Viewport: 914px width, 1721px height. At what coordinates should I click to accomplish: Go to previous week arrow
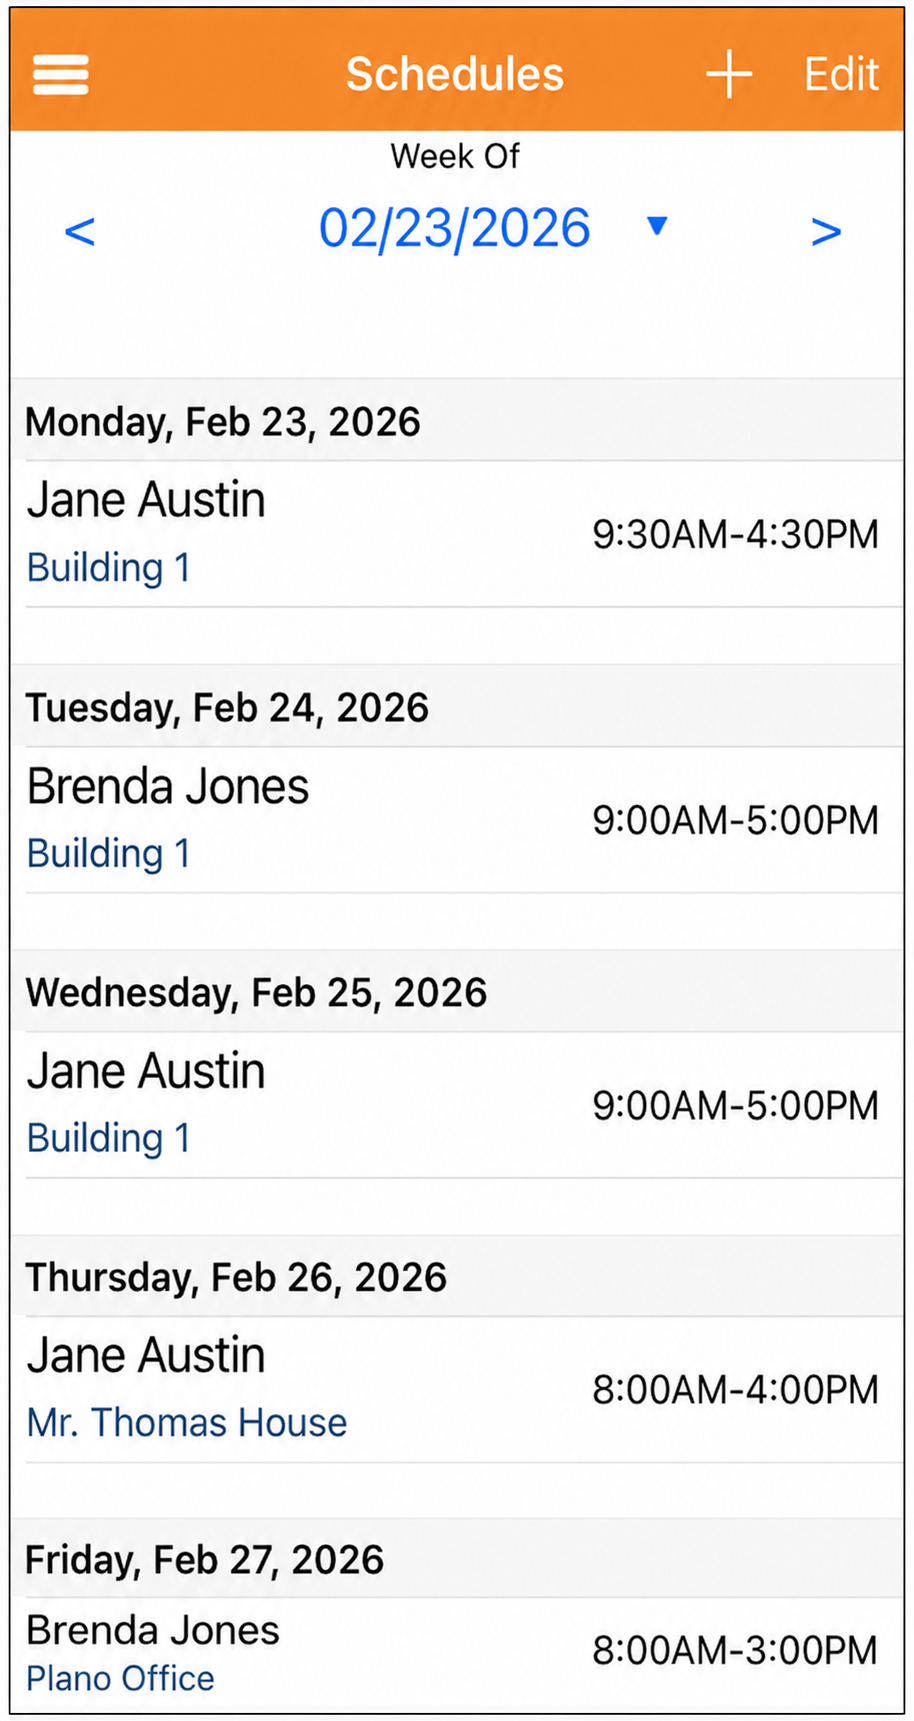[80, 231]
